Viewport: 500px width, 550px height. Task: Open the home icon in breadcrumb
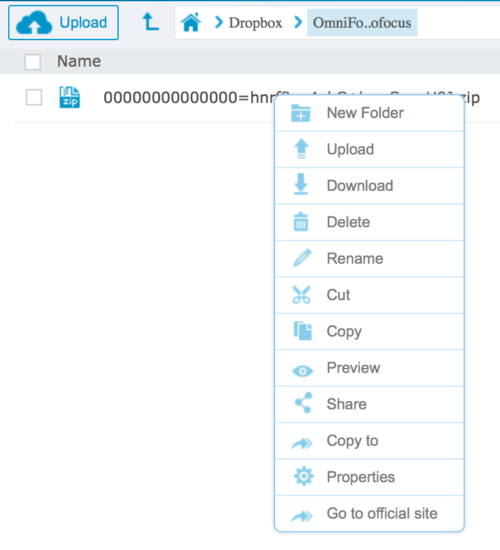pyautogui.click(x=191, y=22)
